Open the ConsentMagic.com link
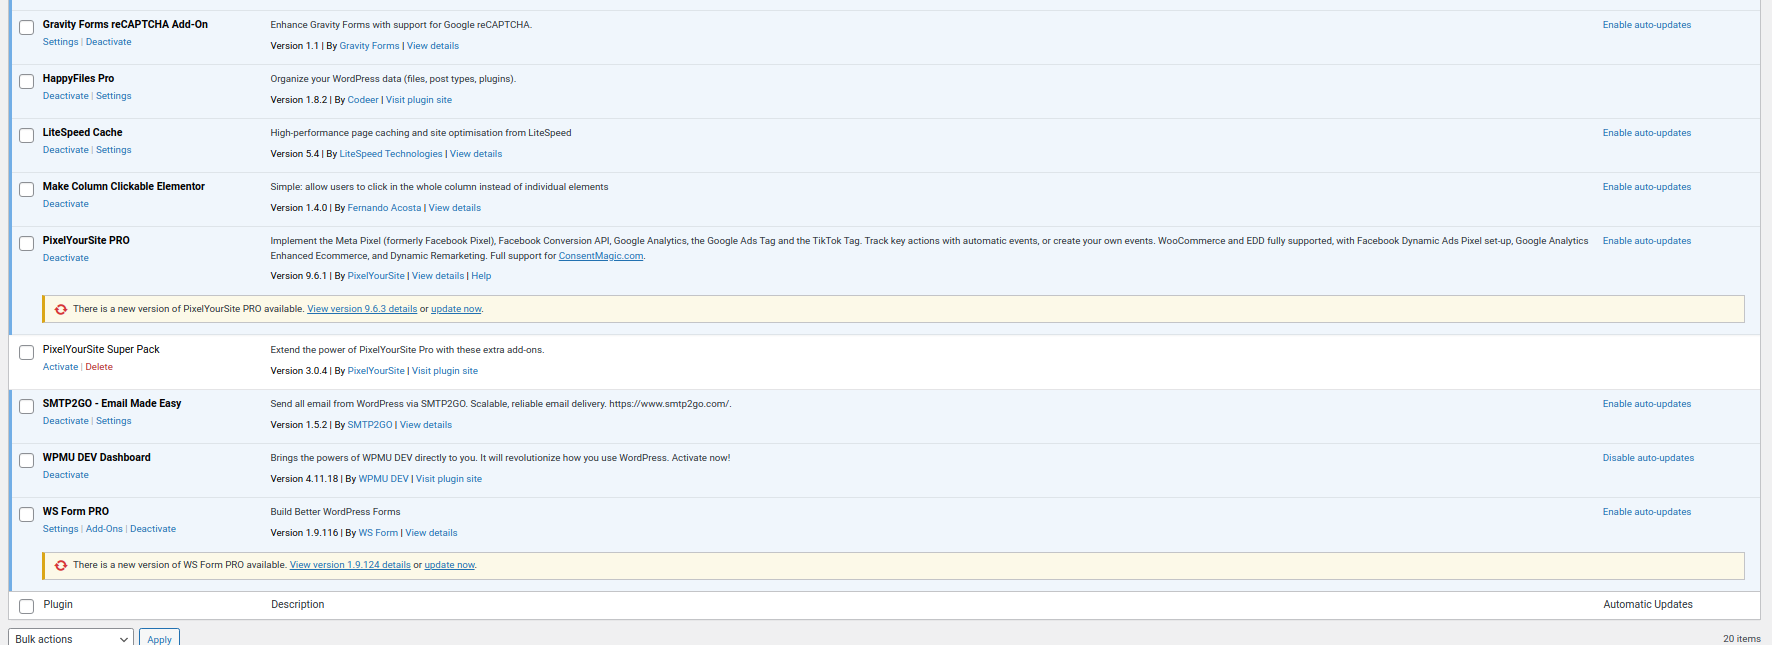 600,256
